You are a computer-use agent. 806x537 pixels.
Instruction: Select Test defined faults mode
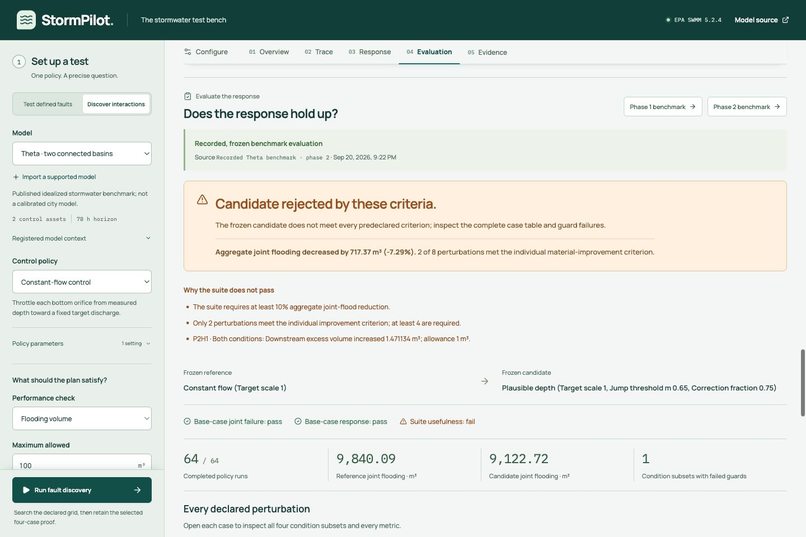[48, 104]
